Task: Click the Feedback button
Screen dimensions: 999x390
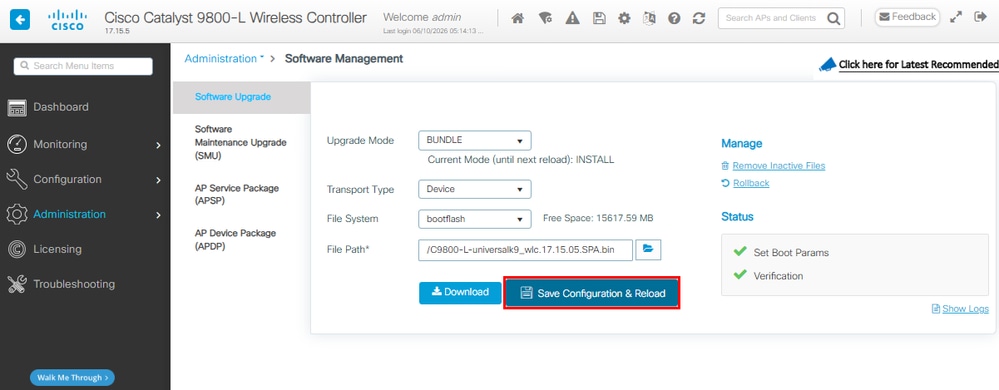Action: (907, 17)
